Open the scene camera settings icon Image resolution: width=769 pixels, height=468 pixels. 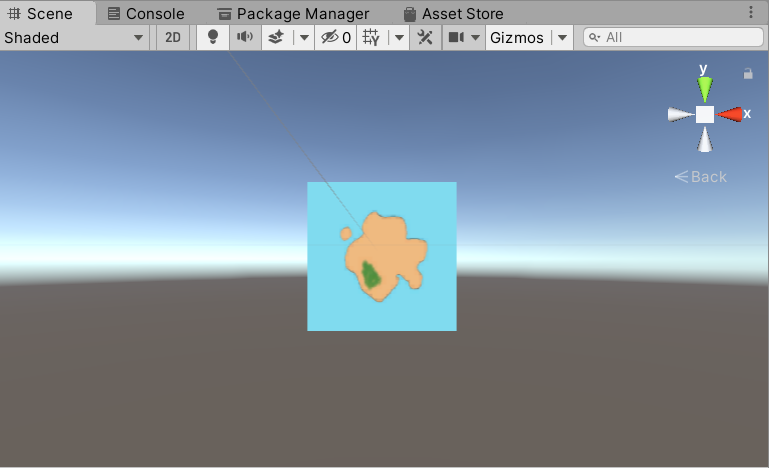pos(456,38)
